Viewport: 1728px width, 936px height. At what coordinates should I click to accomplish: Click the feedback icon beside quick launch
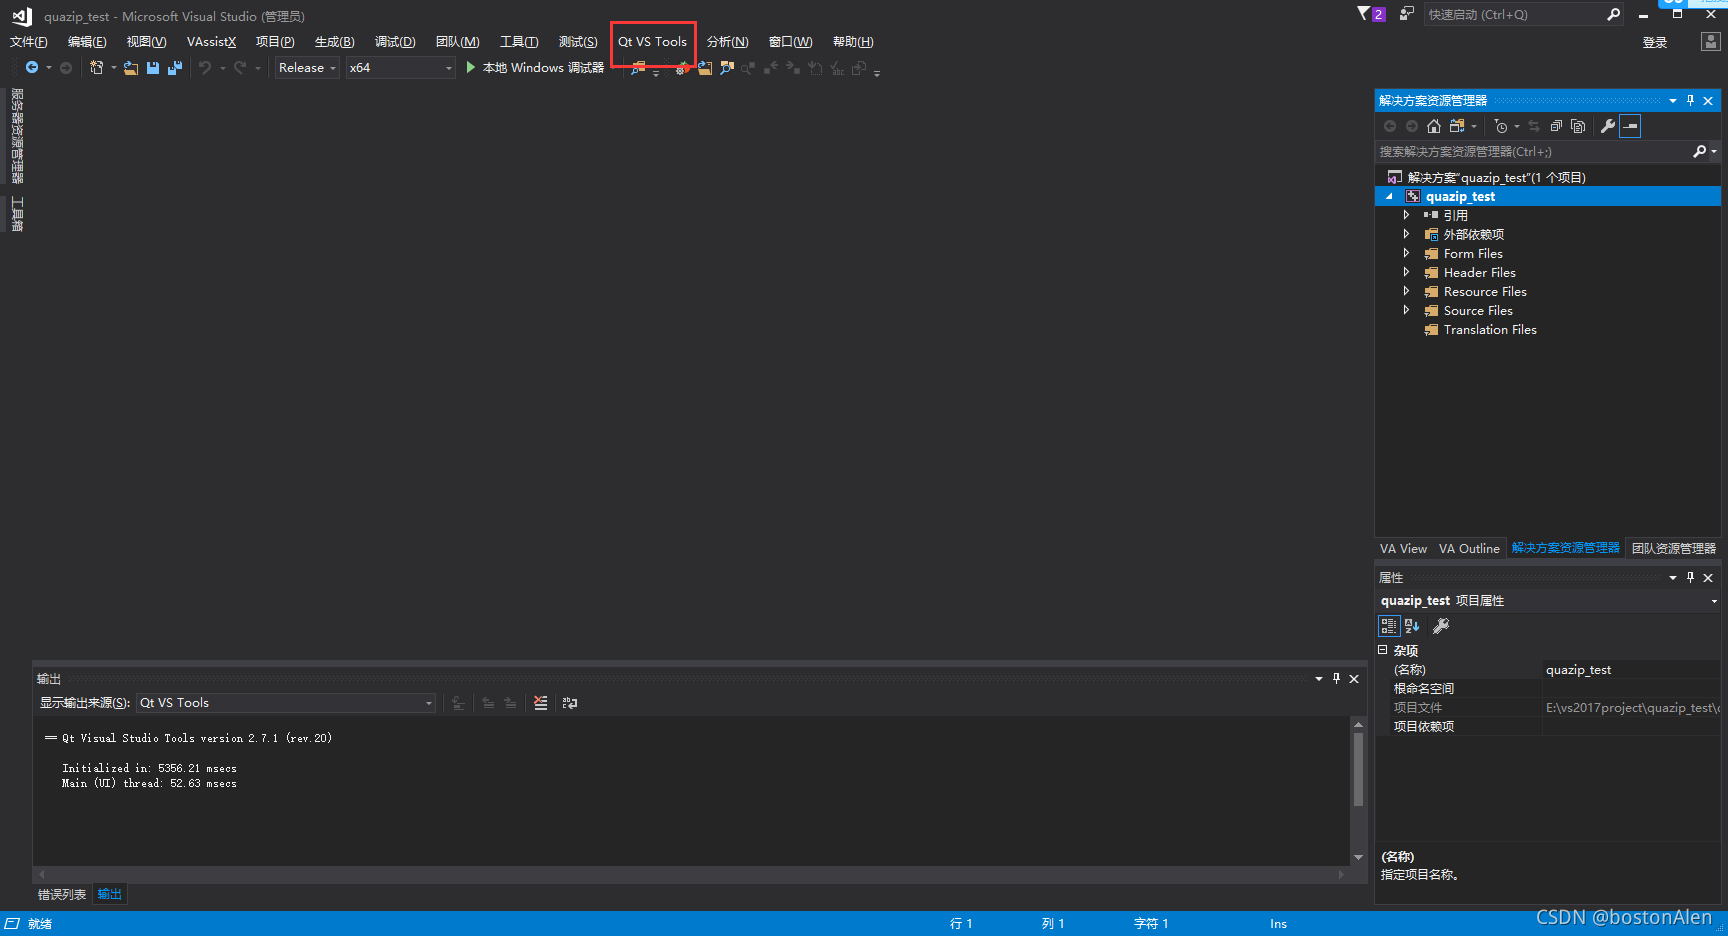click(1407, 14)
